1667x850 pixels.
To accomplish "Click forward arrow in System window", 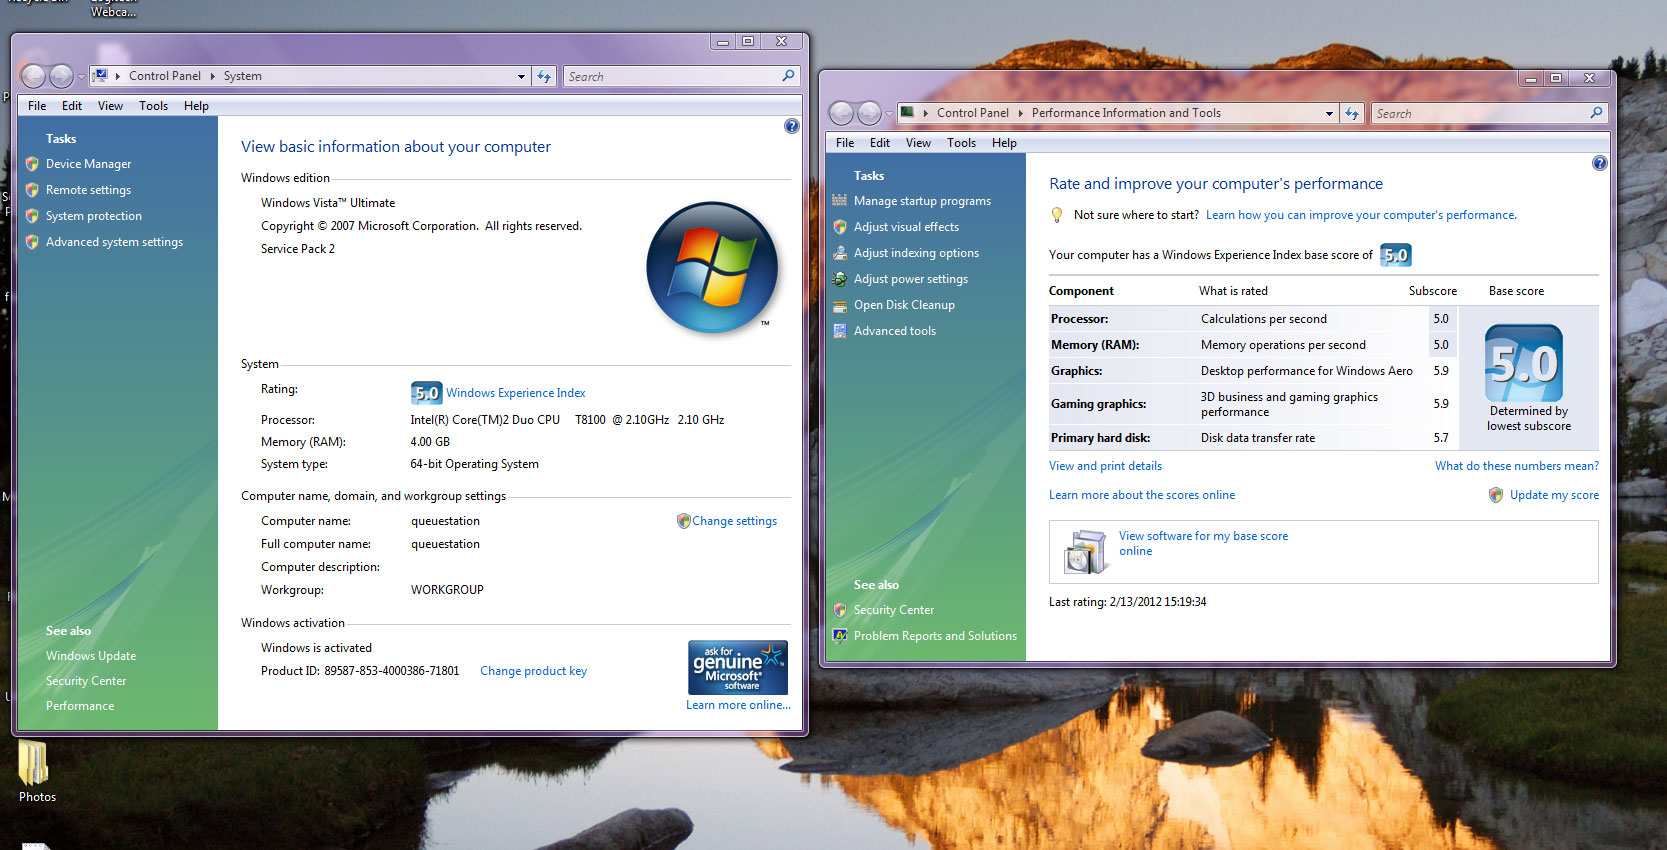I will [x=62, y=76].
